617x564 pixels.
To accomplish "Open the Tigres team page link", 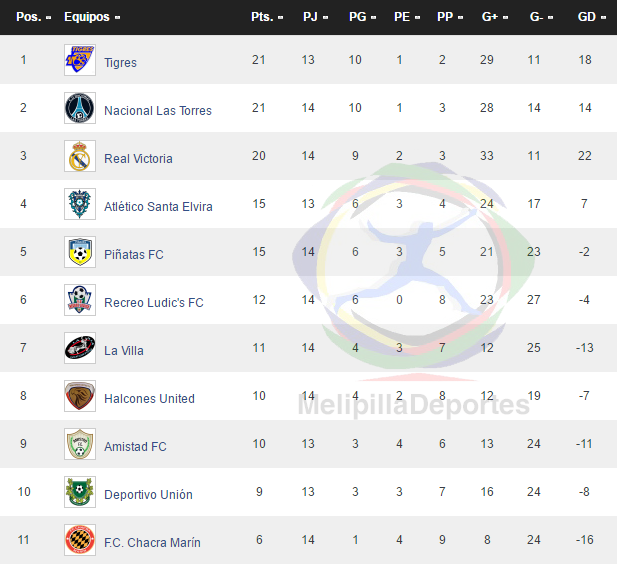I will tap(120, 63).
